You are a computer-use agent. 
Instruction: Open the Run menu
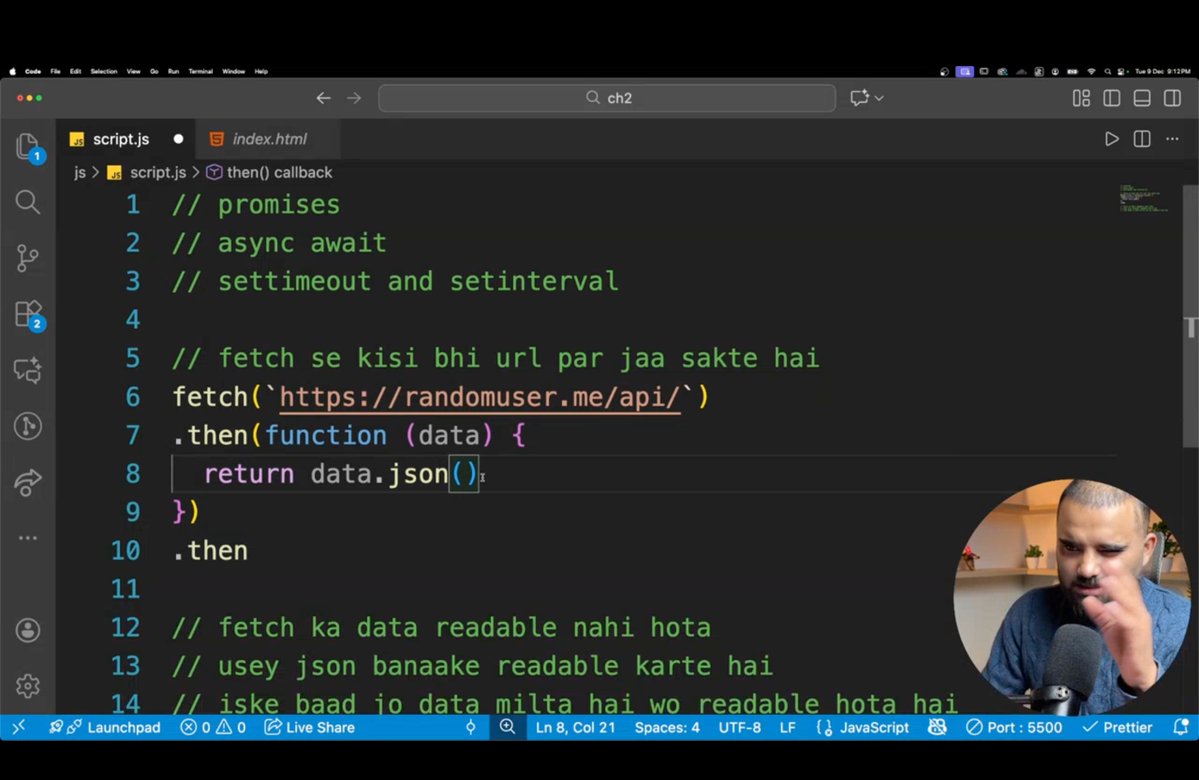click(174, 71)
